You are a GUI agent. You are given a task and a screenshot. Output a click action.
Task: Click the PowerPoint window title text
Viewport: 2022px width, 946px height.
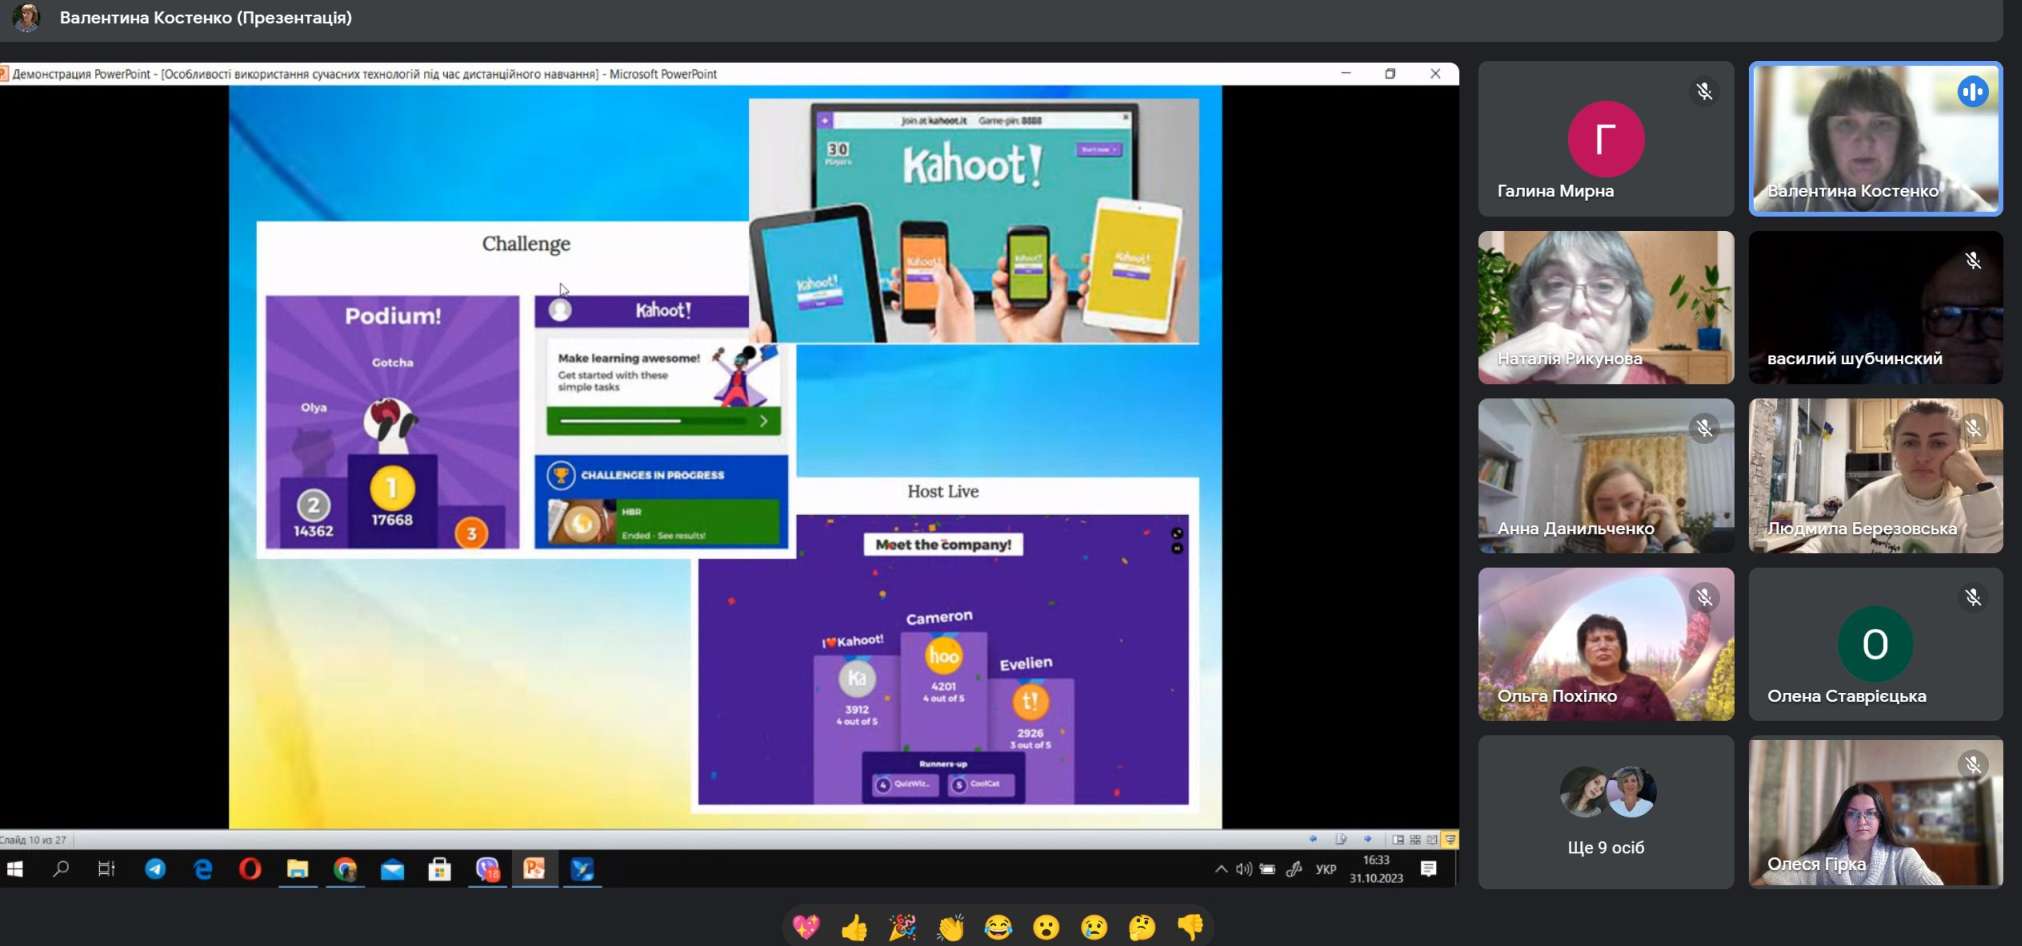coord(365,74)
